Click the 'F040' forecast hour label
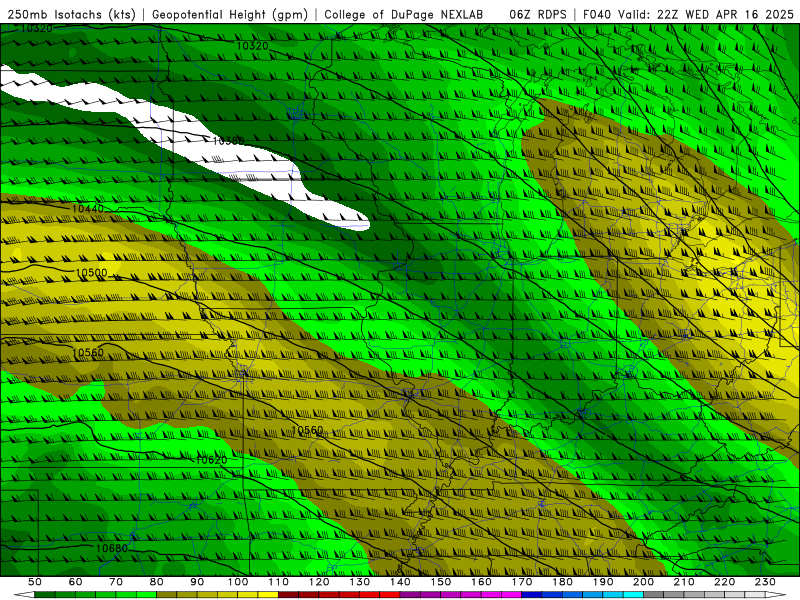Screen dimensions: 800x600 point(596,14)
